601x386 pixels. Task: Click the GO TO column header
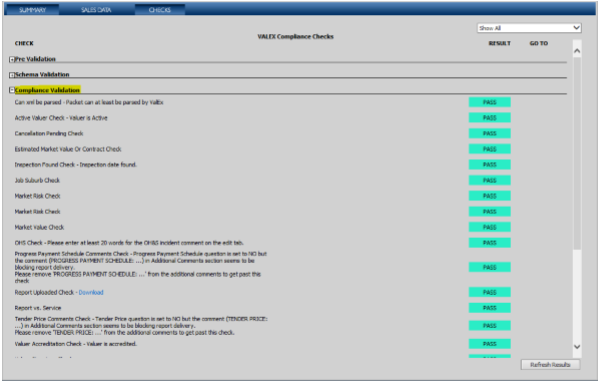pos(539,43)
